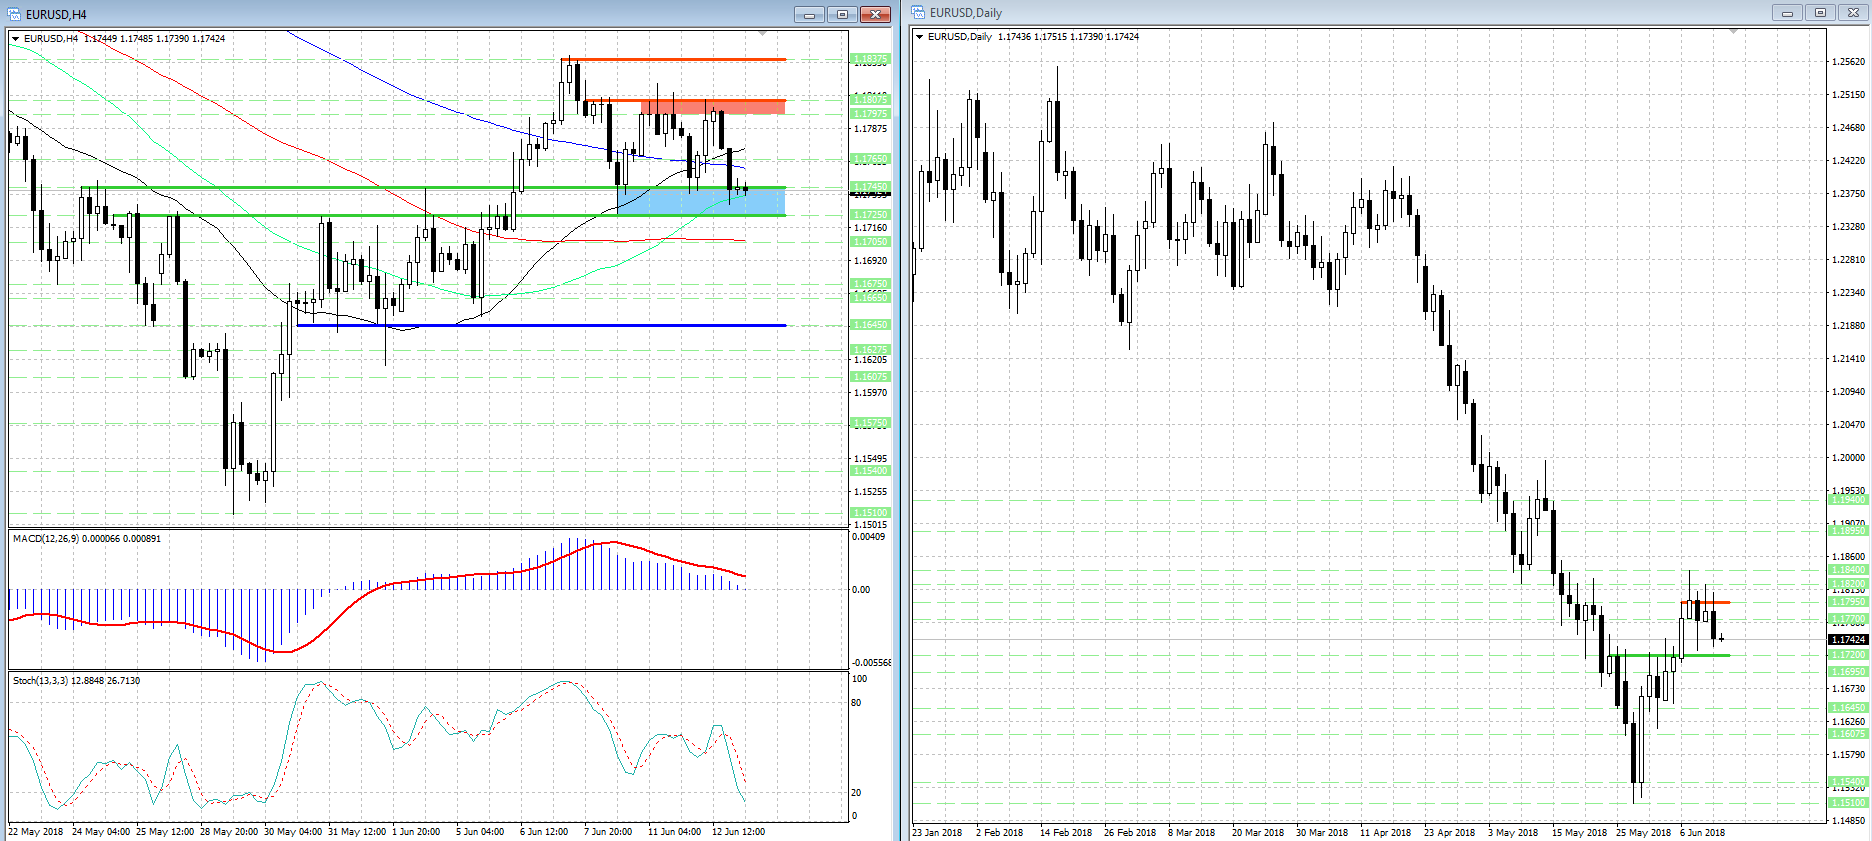Maximize the EURUSD,Daily chart window
The height and width of the screenshot is (841, 1872).
coord(1820,13)
